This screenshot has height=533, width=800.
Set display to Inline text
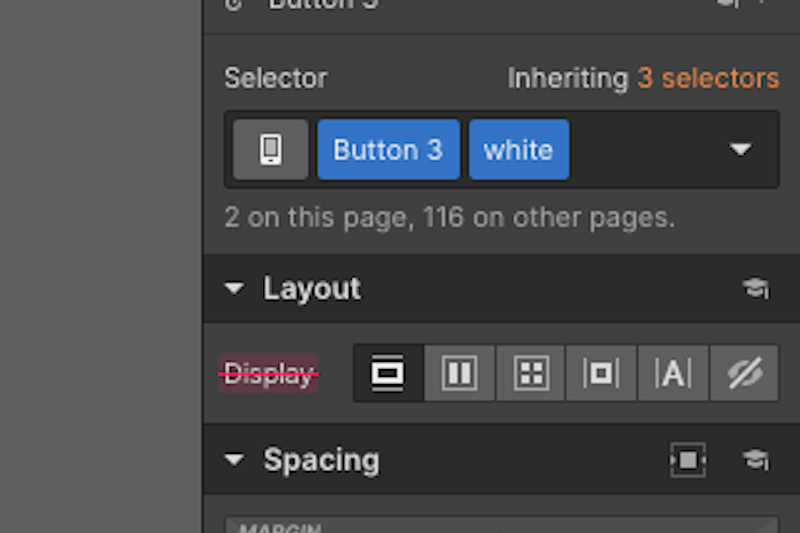pyautogui.click(x=672, y=374)
